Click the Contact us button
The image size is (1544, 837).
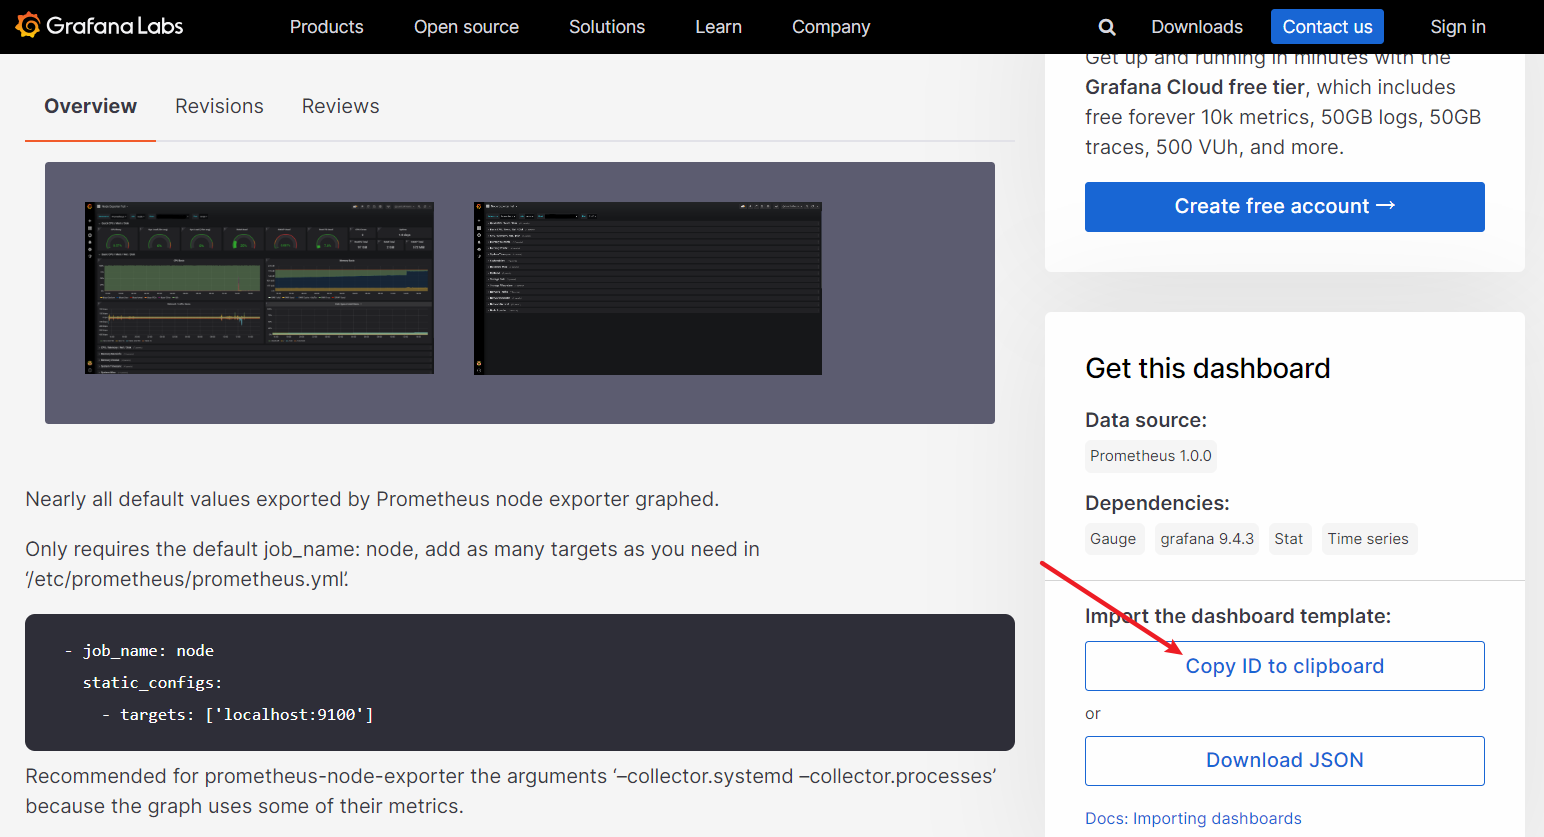(1327, 27)
